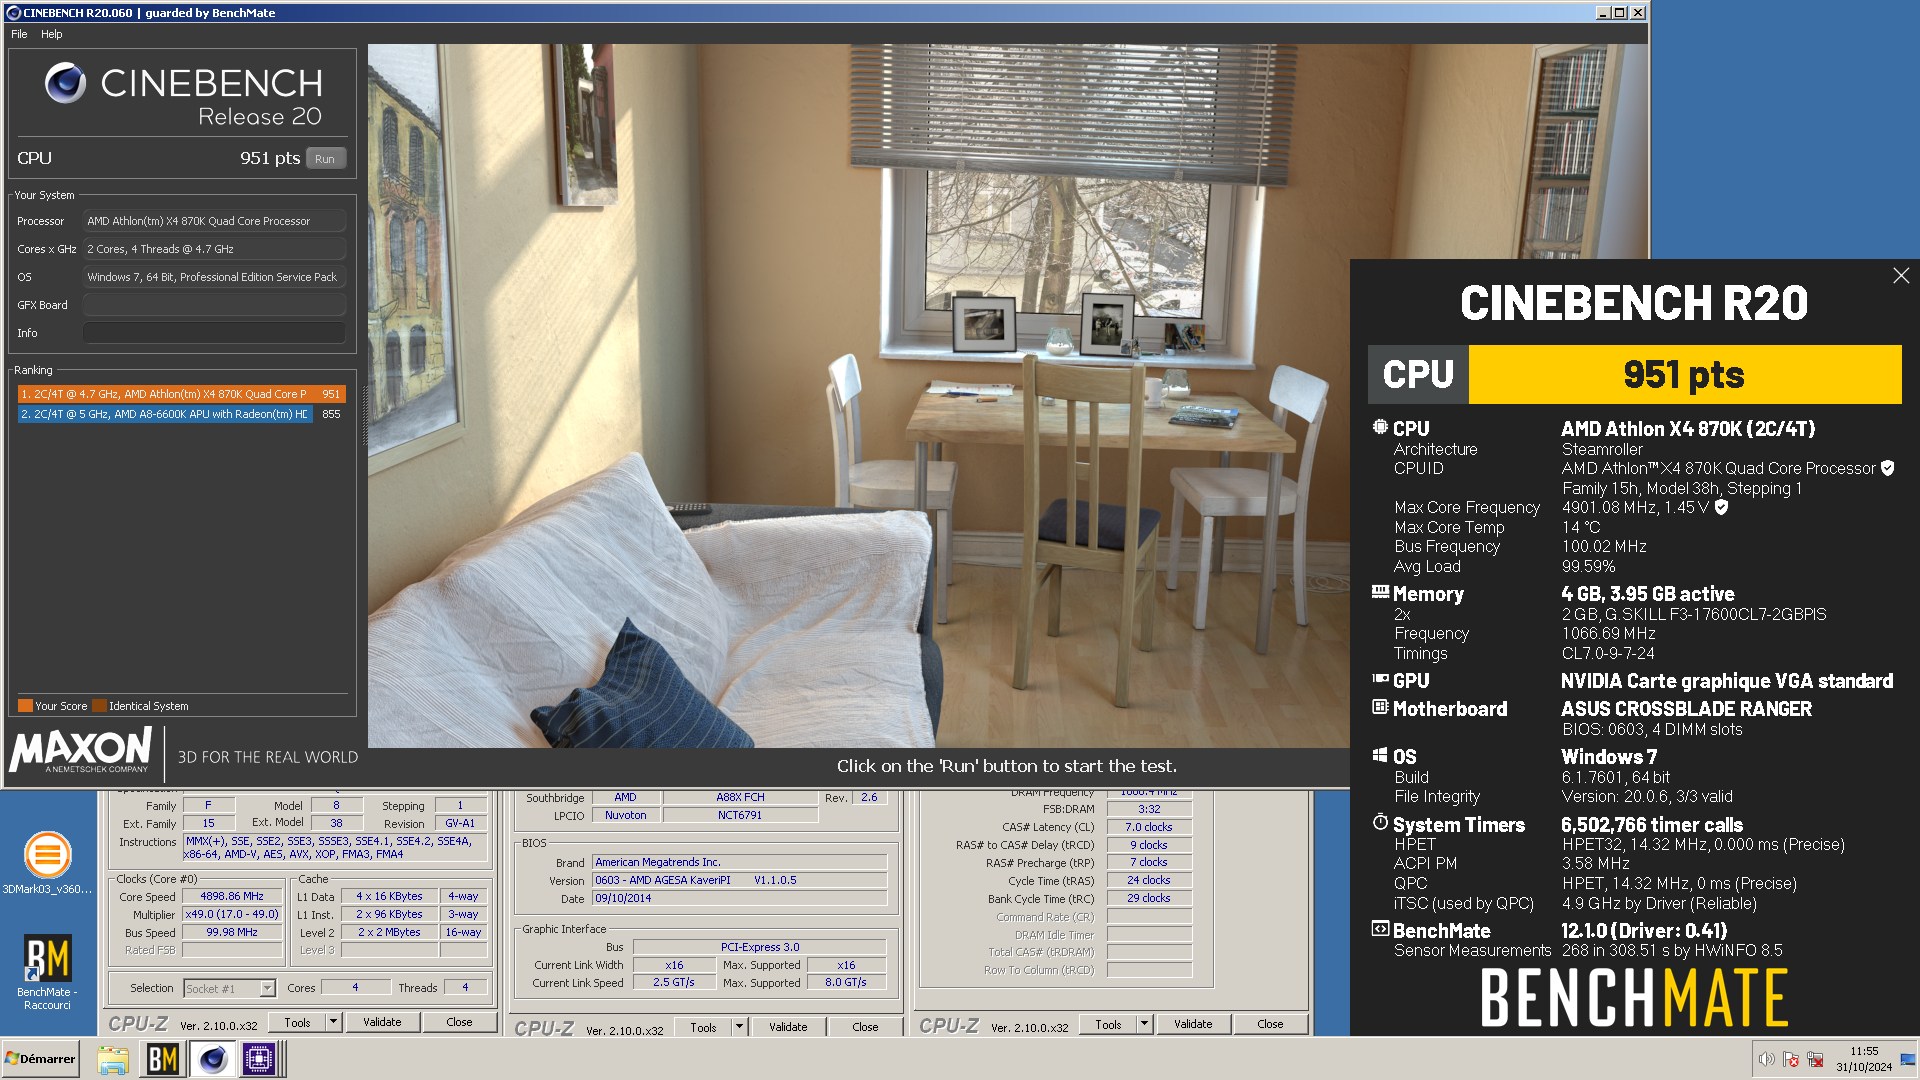Click the orange Your Score legend swatch

26,706
